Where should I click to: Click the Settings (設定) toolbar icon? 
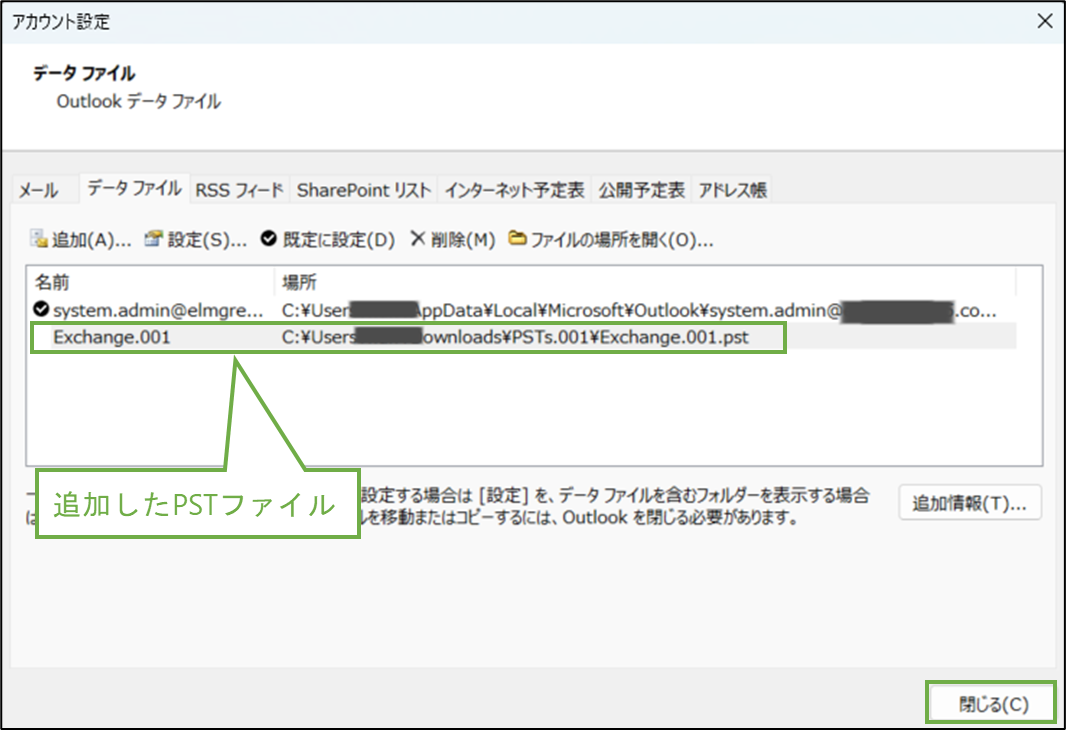coord(154,239)
